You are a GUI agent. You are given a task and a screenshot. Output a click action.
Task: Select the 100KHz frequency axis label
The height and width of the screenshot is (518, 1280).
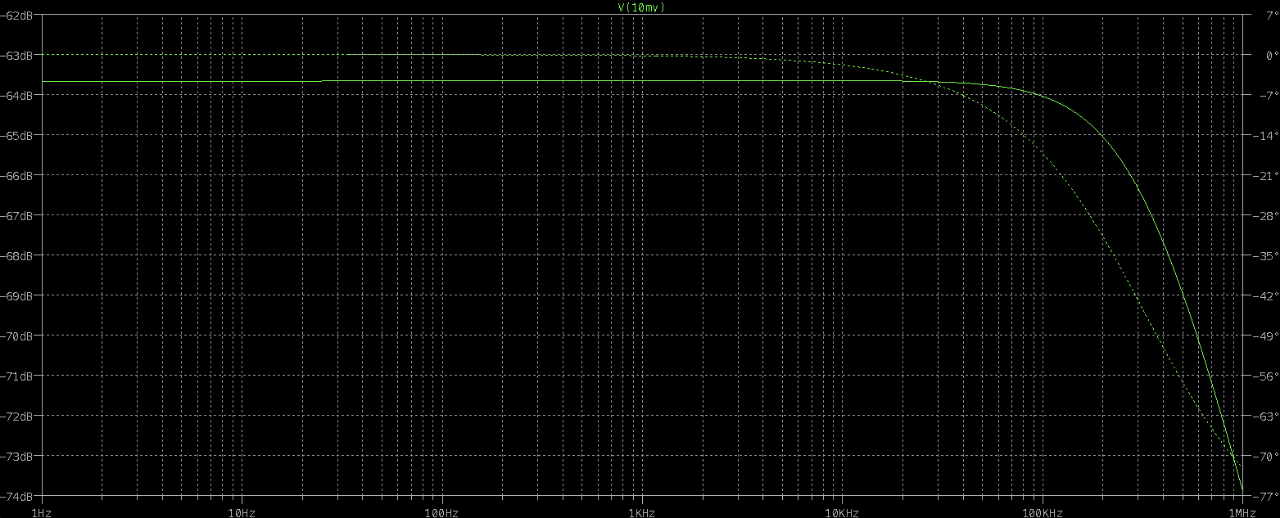1041,512
